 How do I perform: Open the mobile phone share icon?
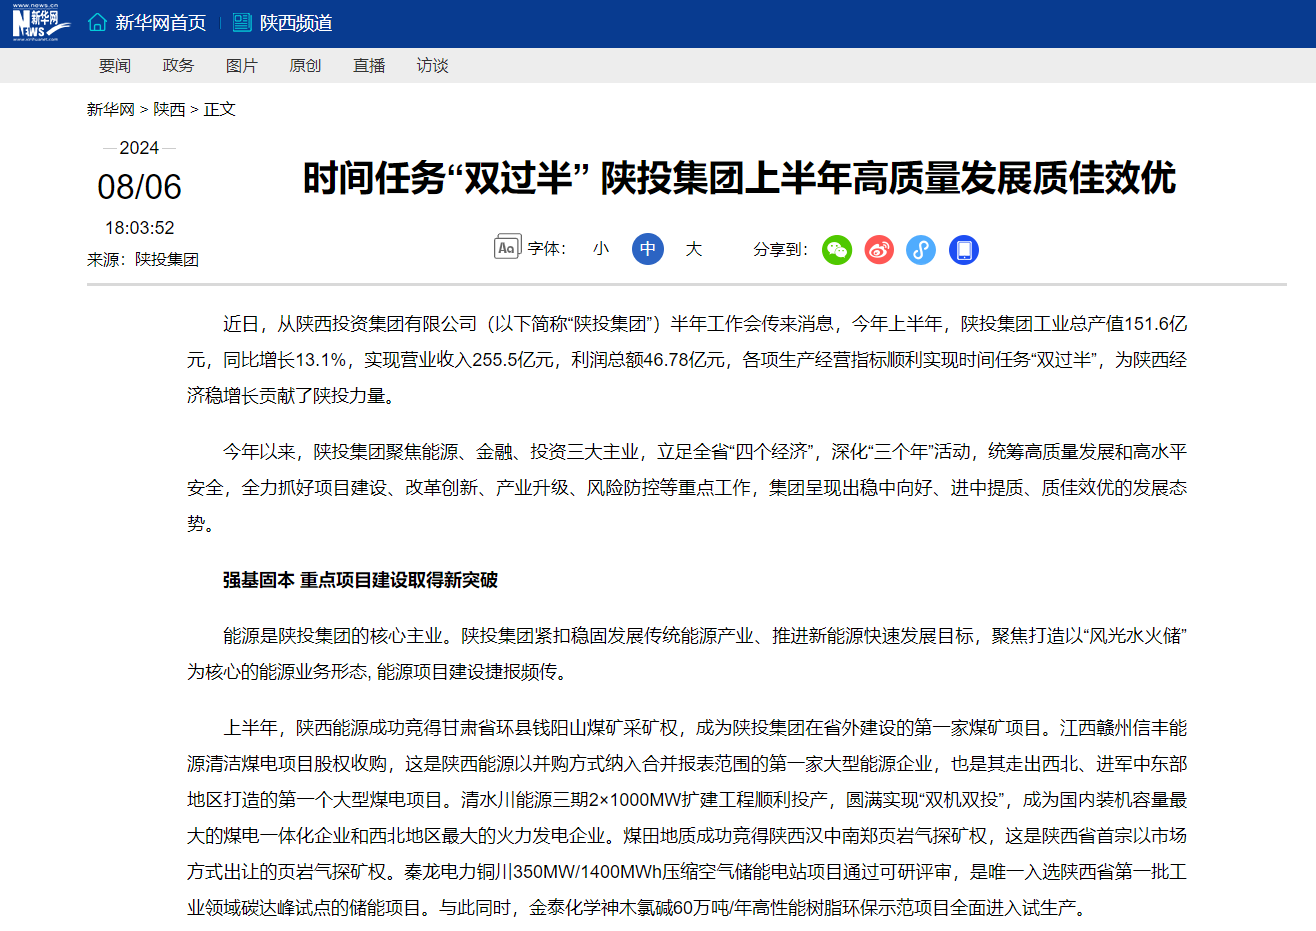coord(963,250)
